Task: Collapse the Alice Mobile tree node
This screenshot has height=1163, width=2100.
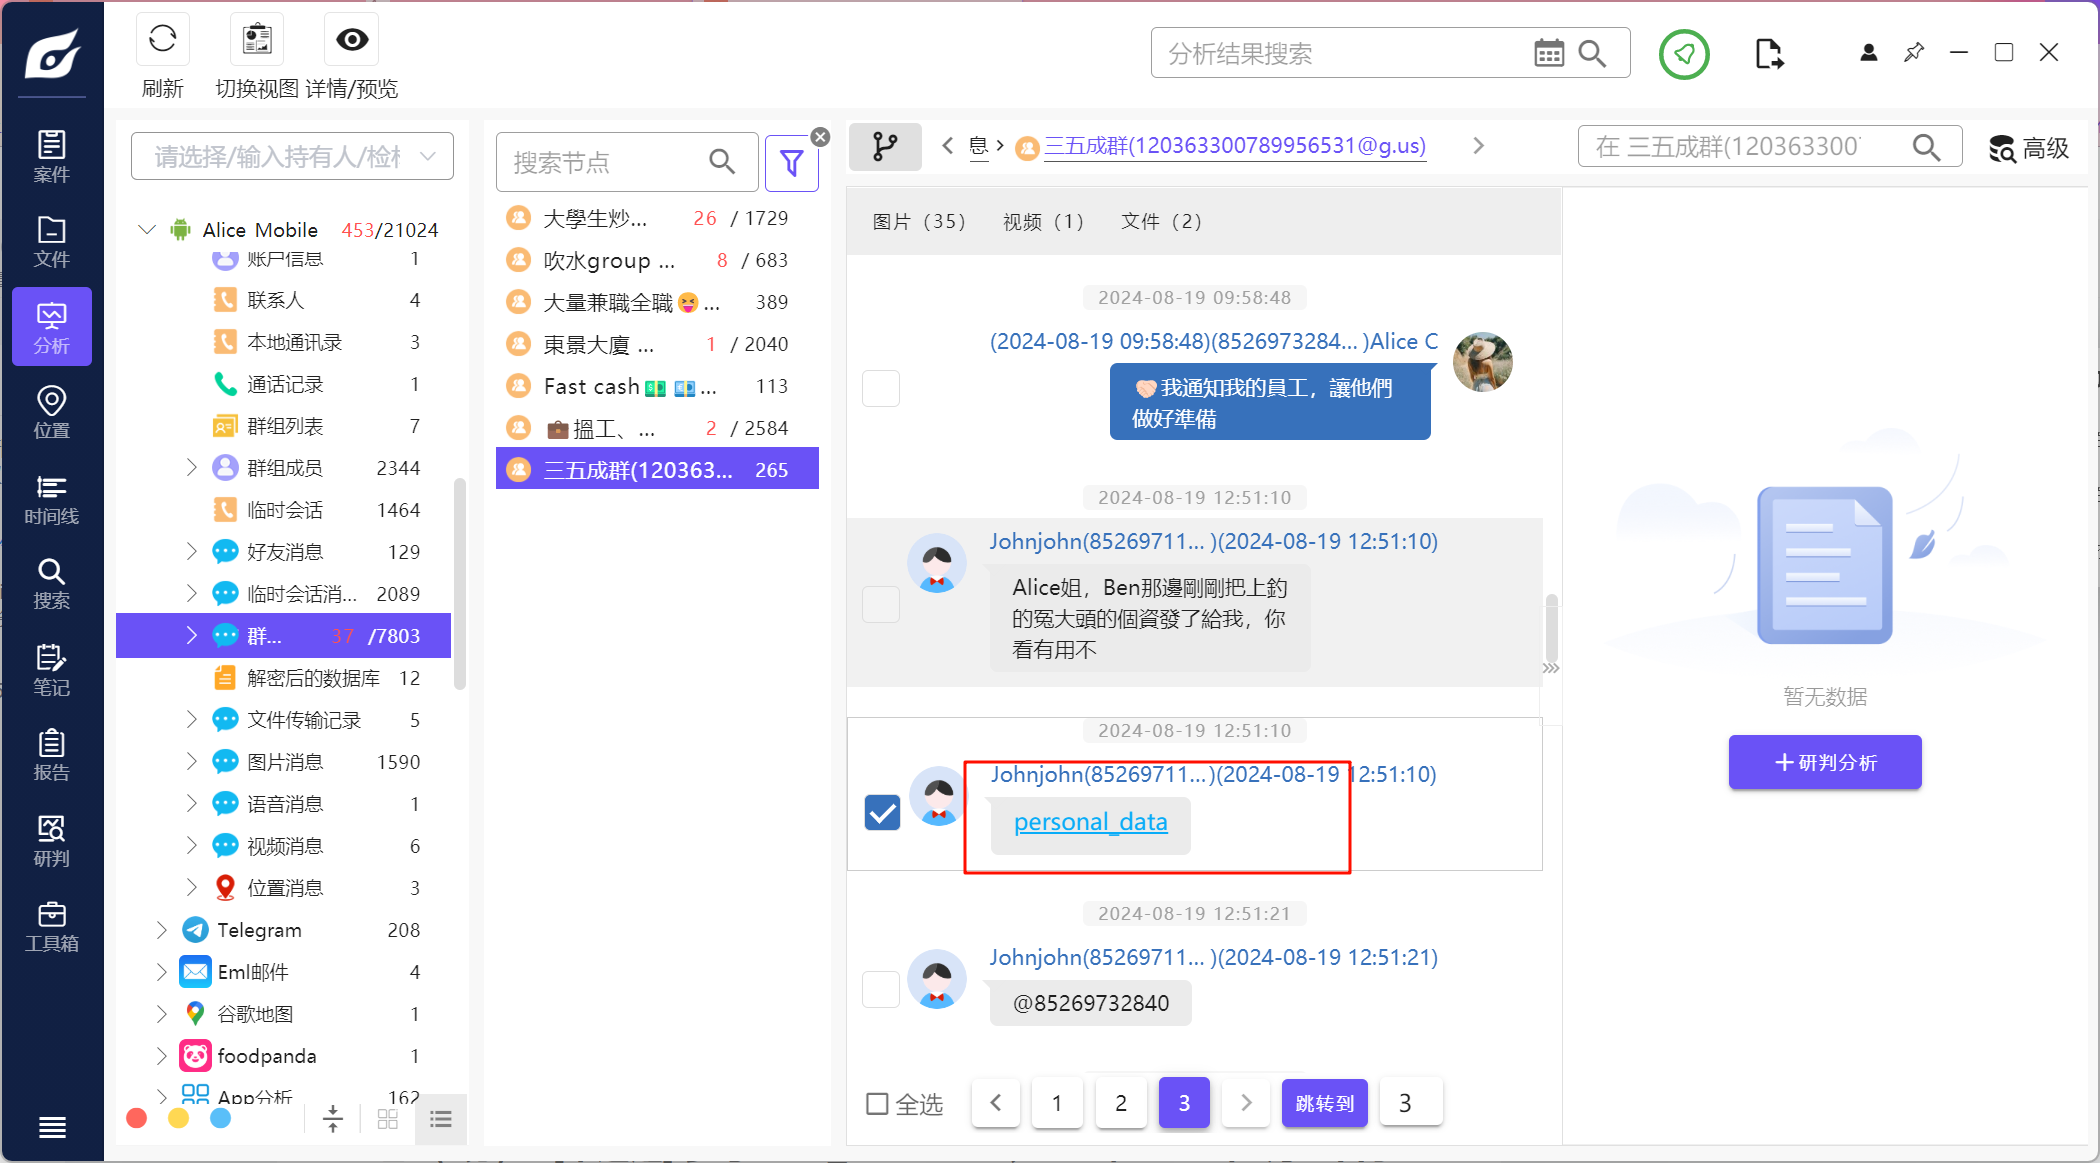Action: [x=147, y=230]
